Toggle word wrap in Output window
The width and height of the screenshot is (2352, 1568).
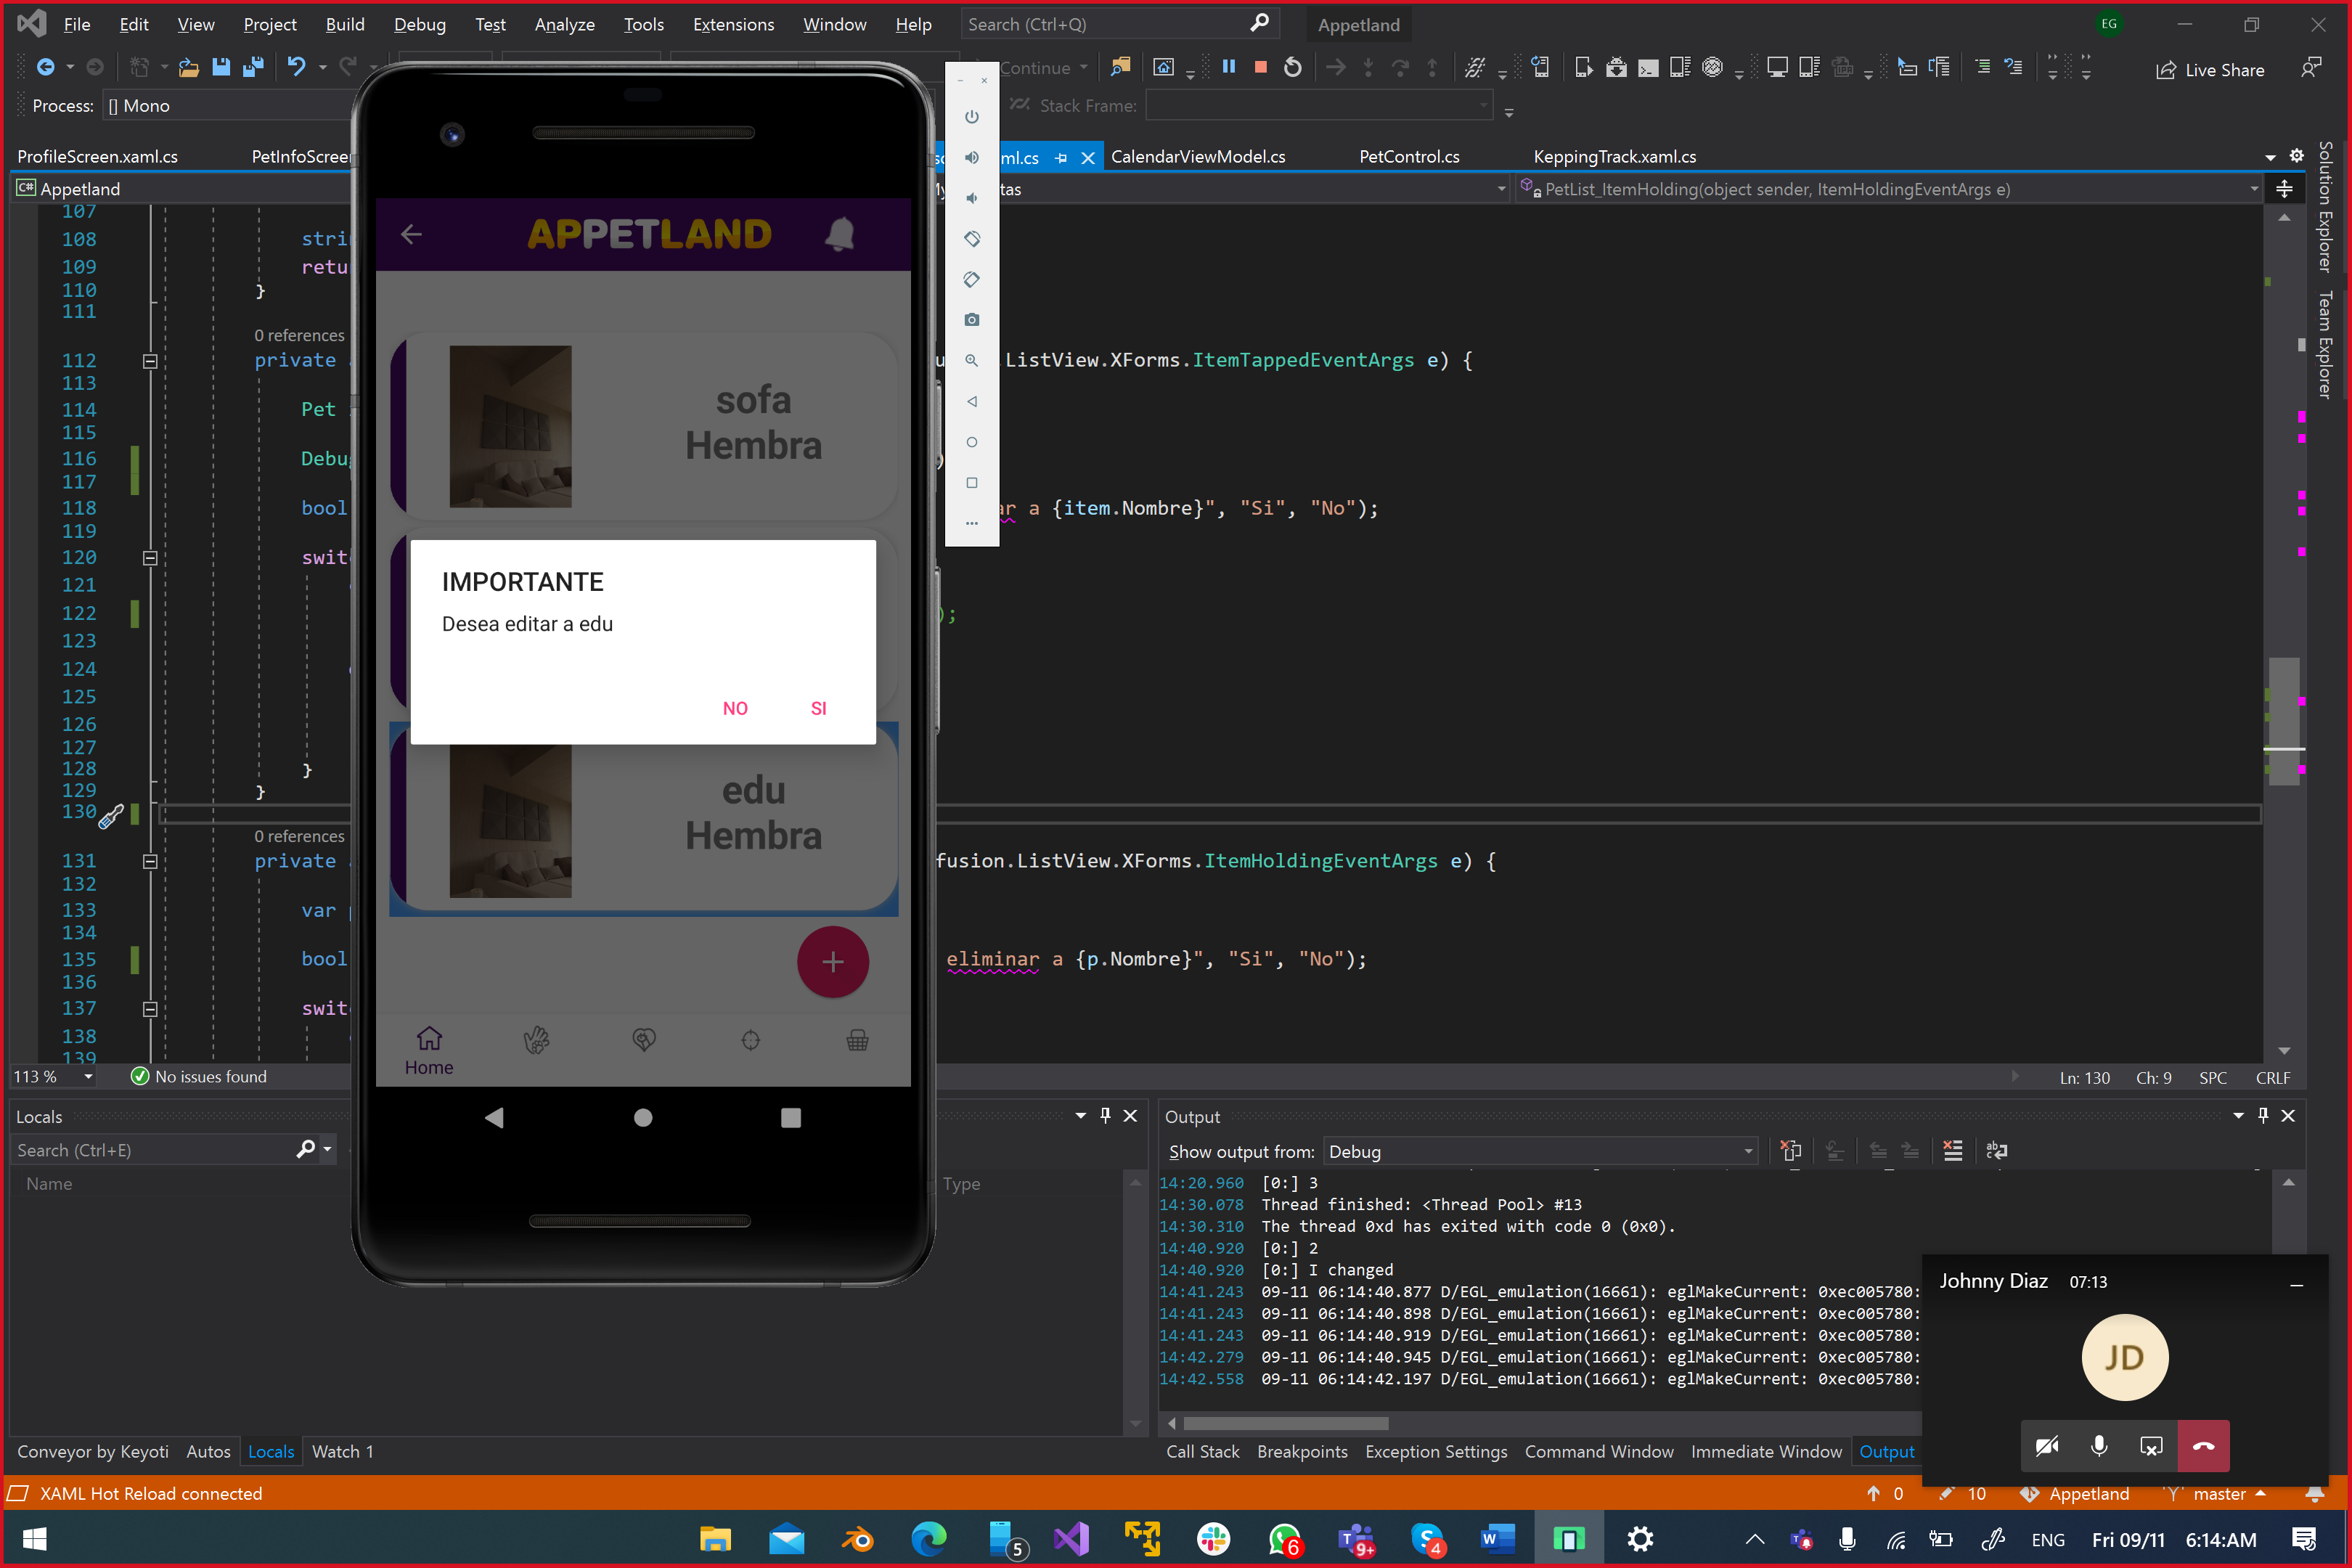pyautogui.click(x=1996, y=1151)
